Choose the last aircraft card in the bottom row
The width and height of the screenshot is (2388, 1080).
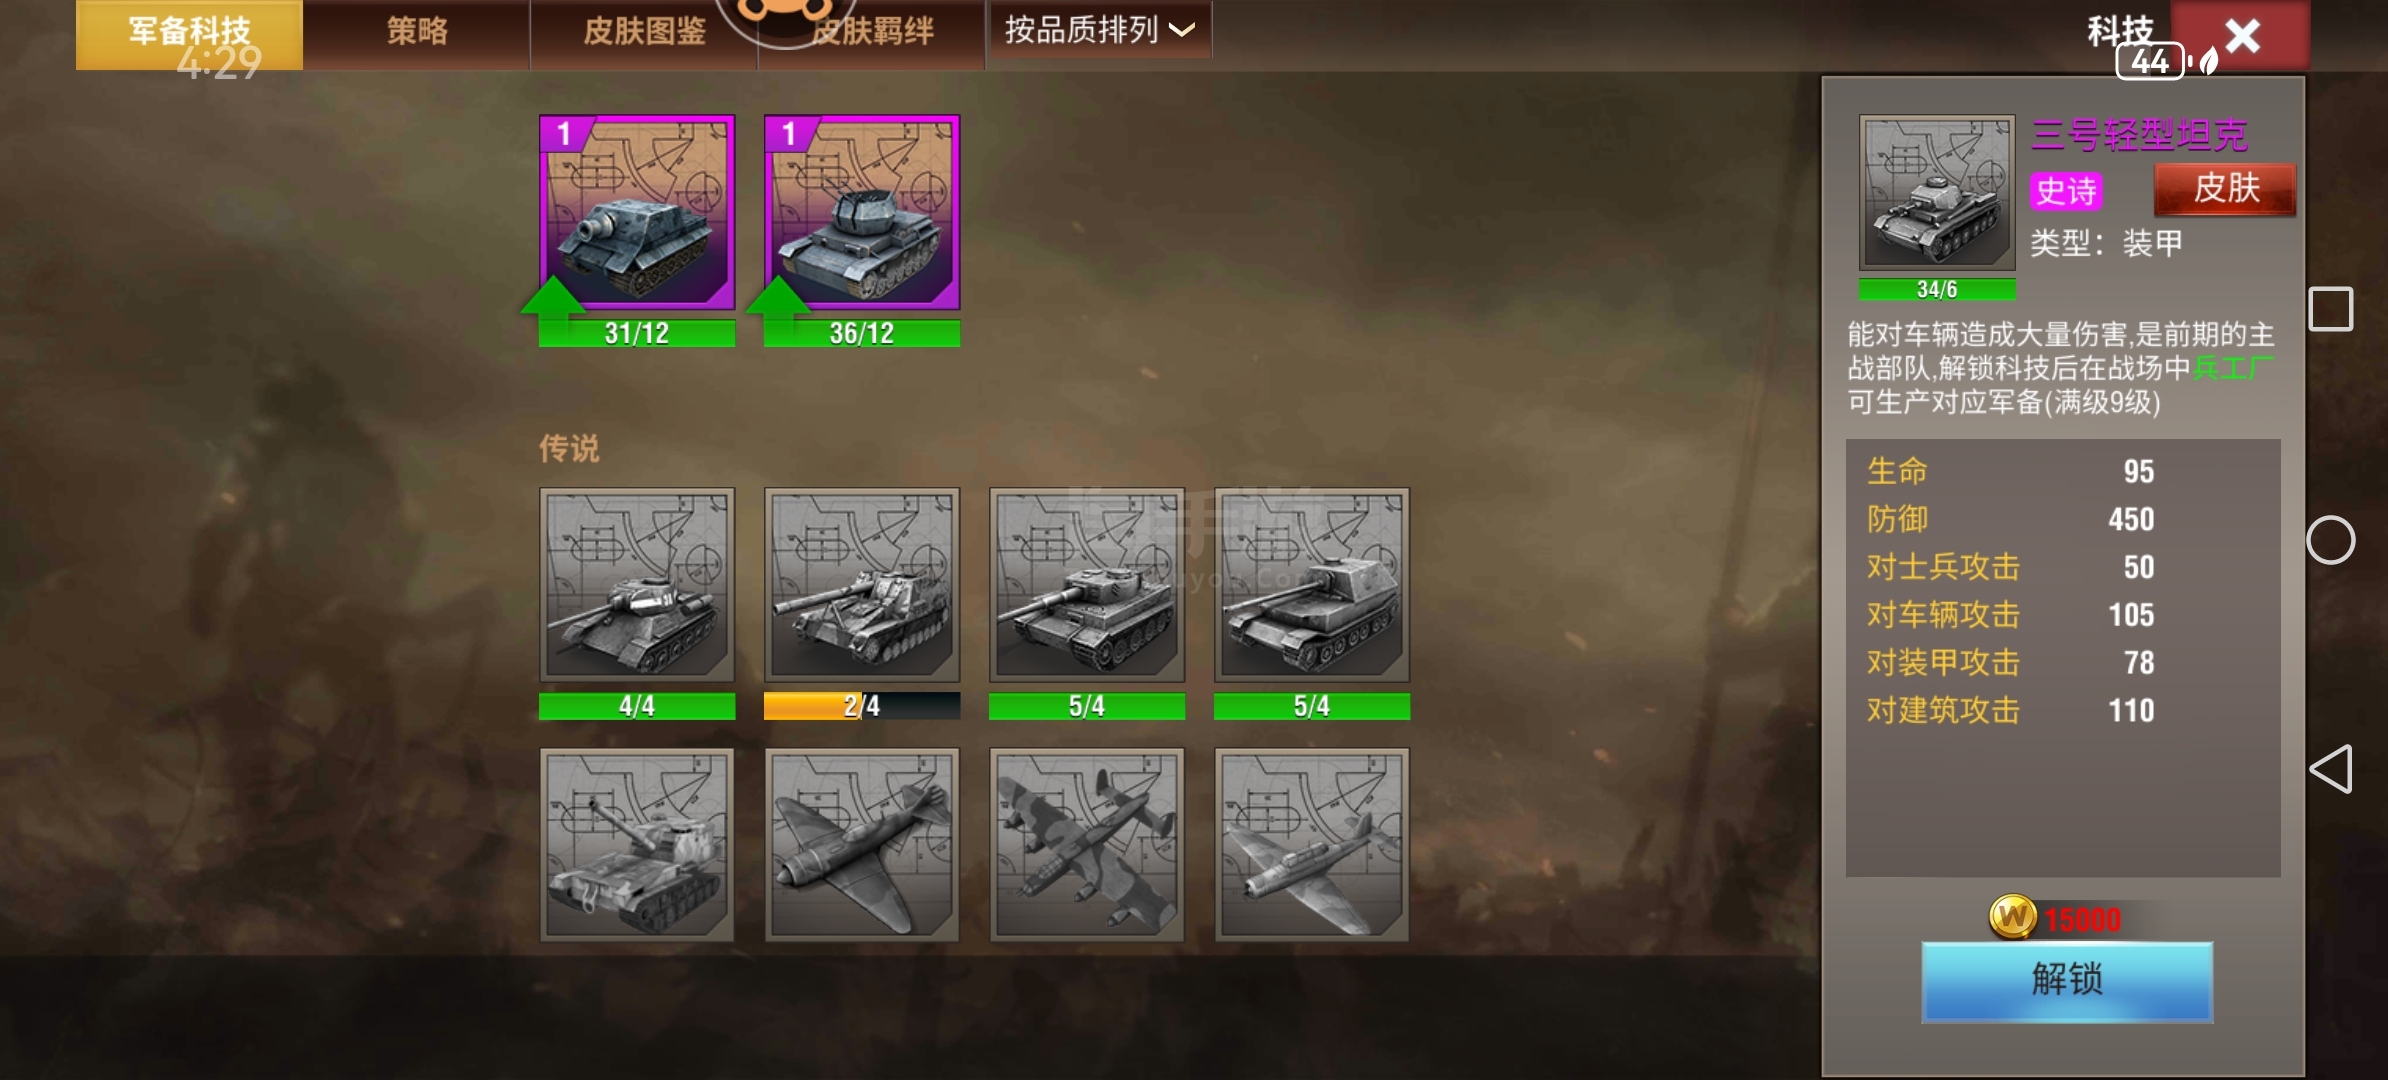(1312, 845)
